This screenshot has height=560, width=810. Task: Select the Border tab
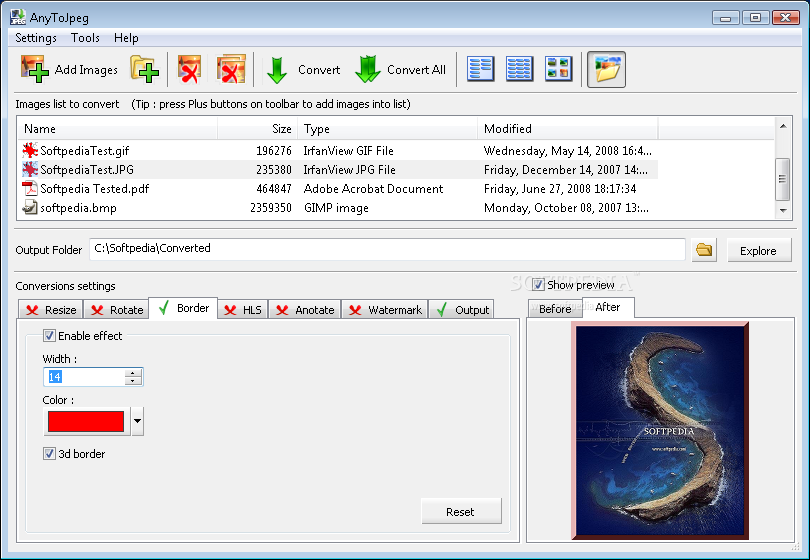pos(183,308)
